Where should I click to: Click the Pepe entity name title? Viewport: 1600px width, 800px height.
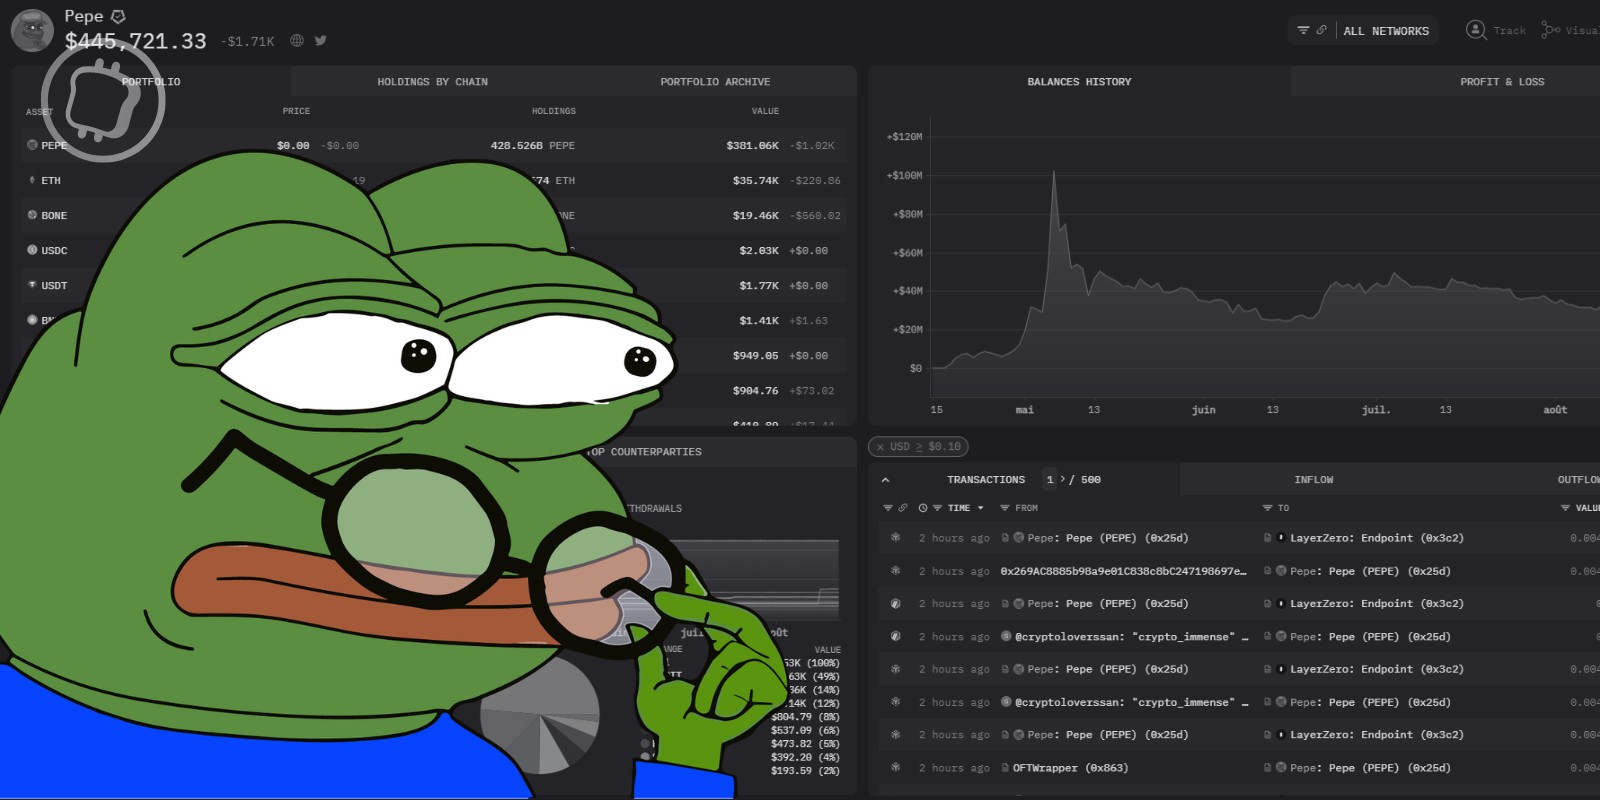[84, 16]
